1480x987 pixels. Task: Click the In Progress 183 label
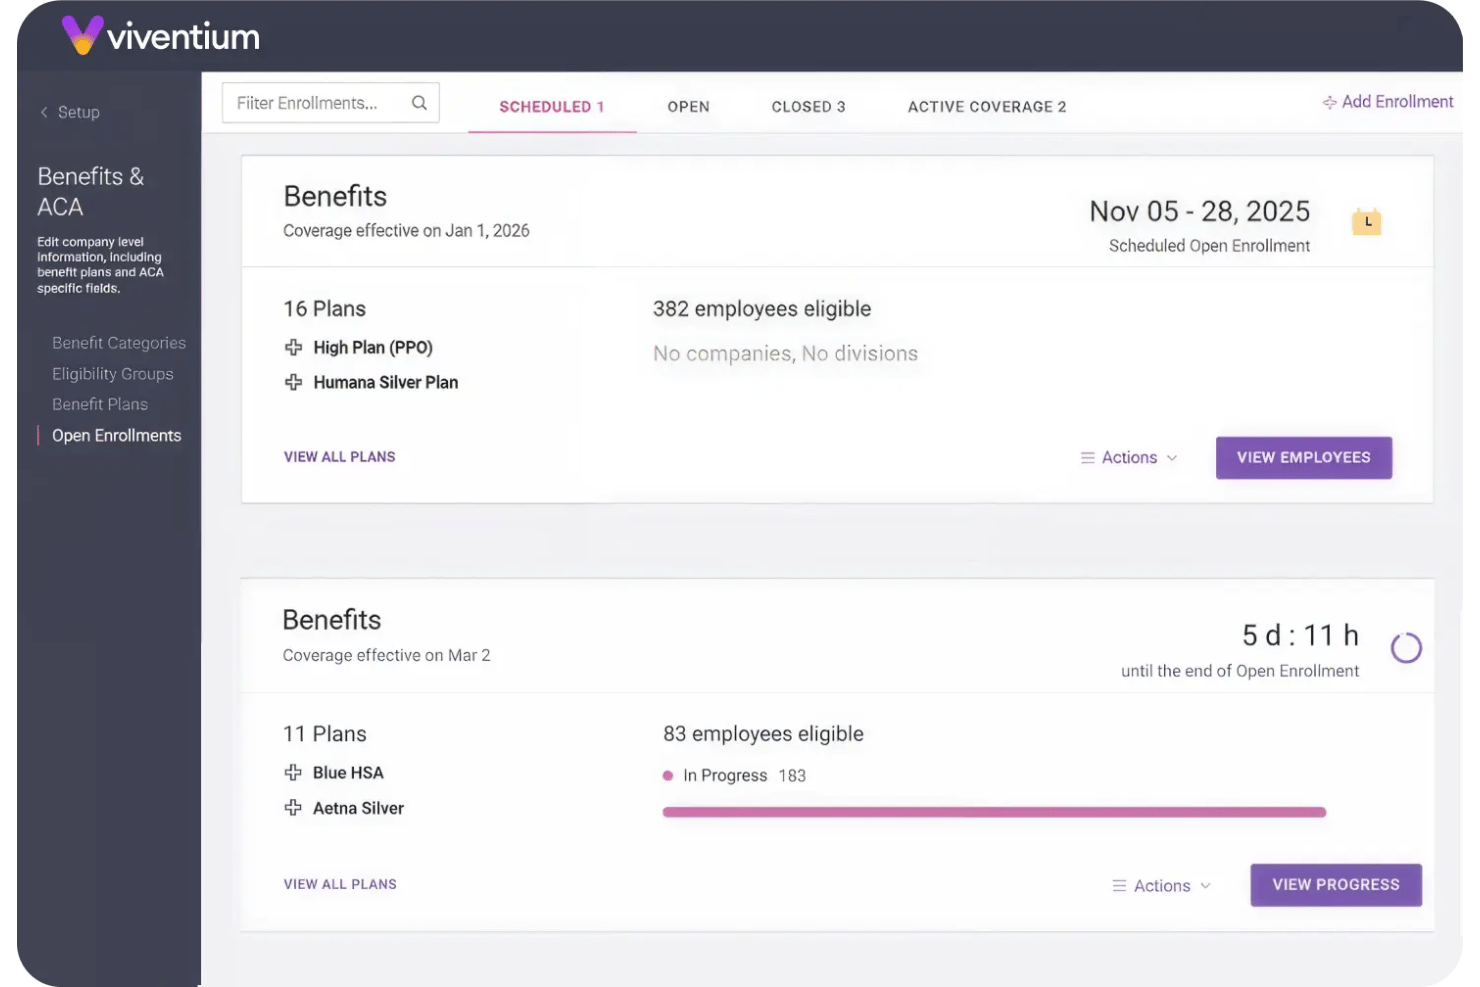(x=744, y=775)
